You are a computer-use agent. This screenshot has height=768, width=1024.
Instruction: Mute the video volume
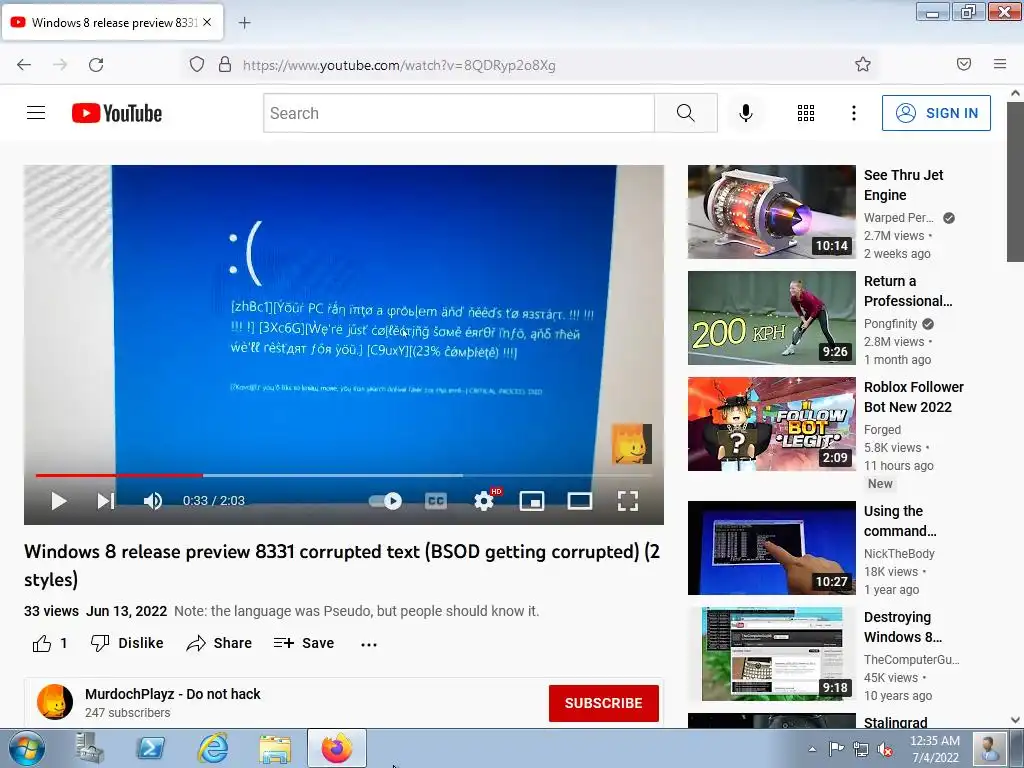click(x=153, y=501)
